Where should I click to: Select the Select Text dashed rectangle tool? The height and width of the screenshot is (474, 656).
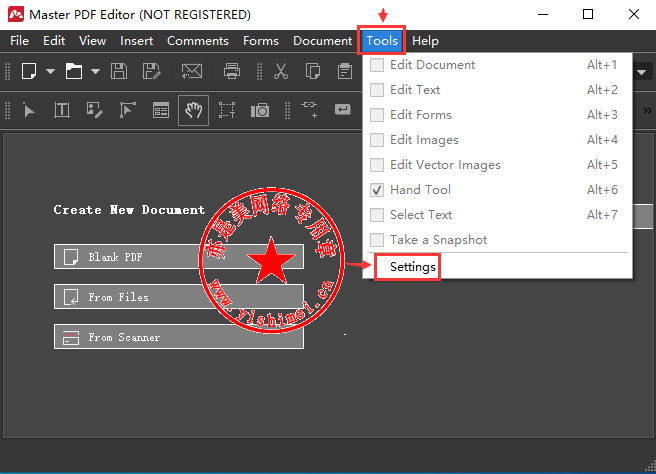(x=227, y=110)
